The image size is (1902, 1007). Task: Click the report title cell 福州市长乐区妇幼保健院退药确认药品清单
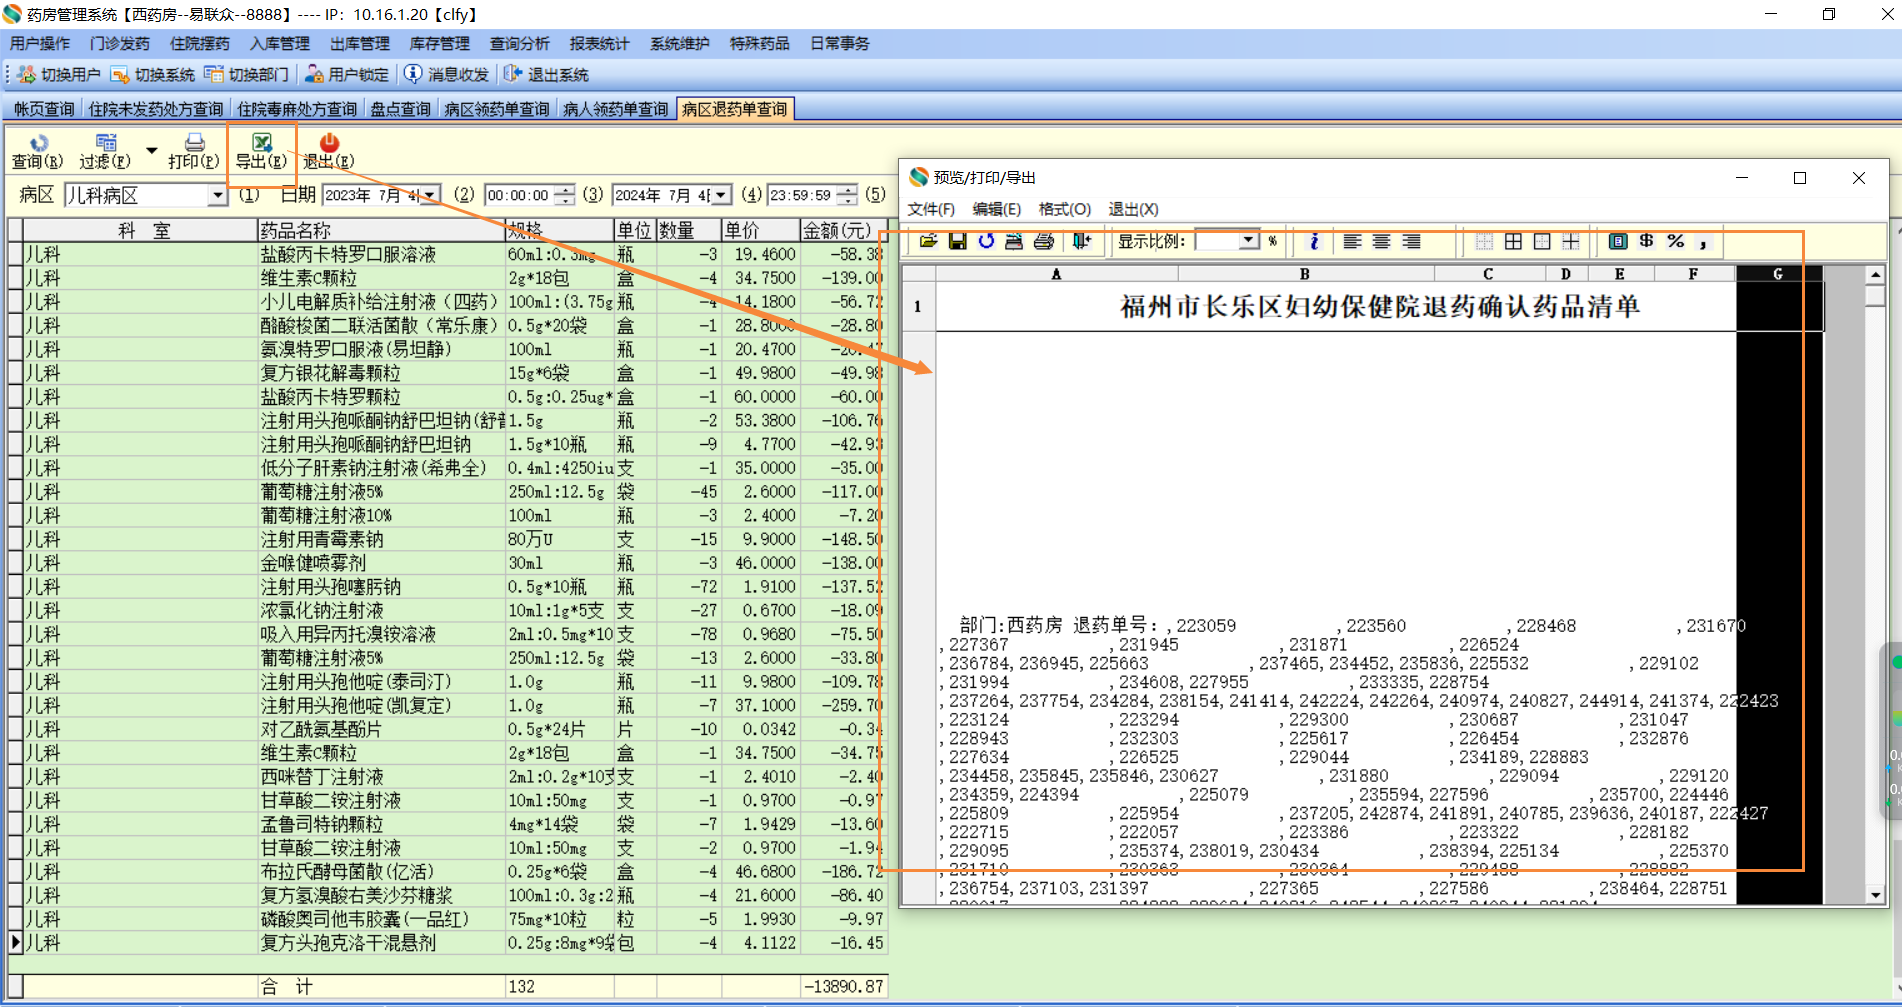[1380, 307]
